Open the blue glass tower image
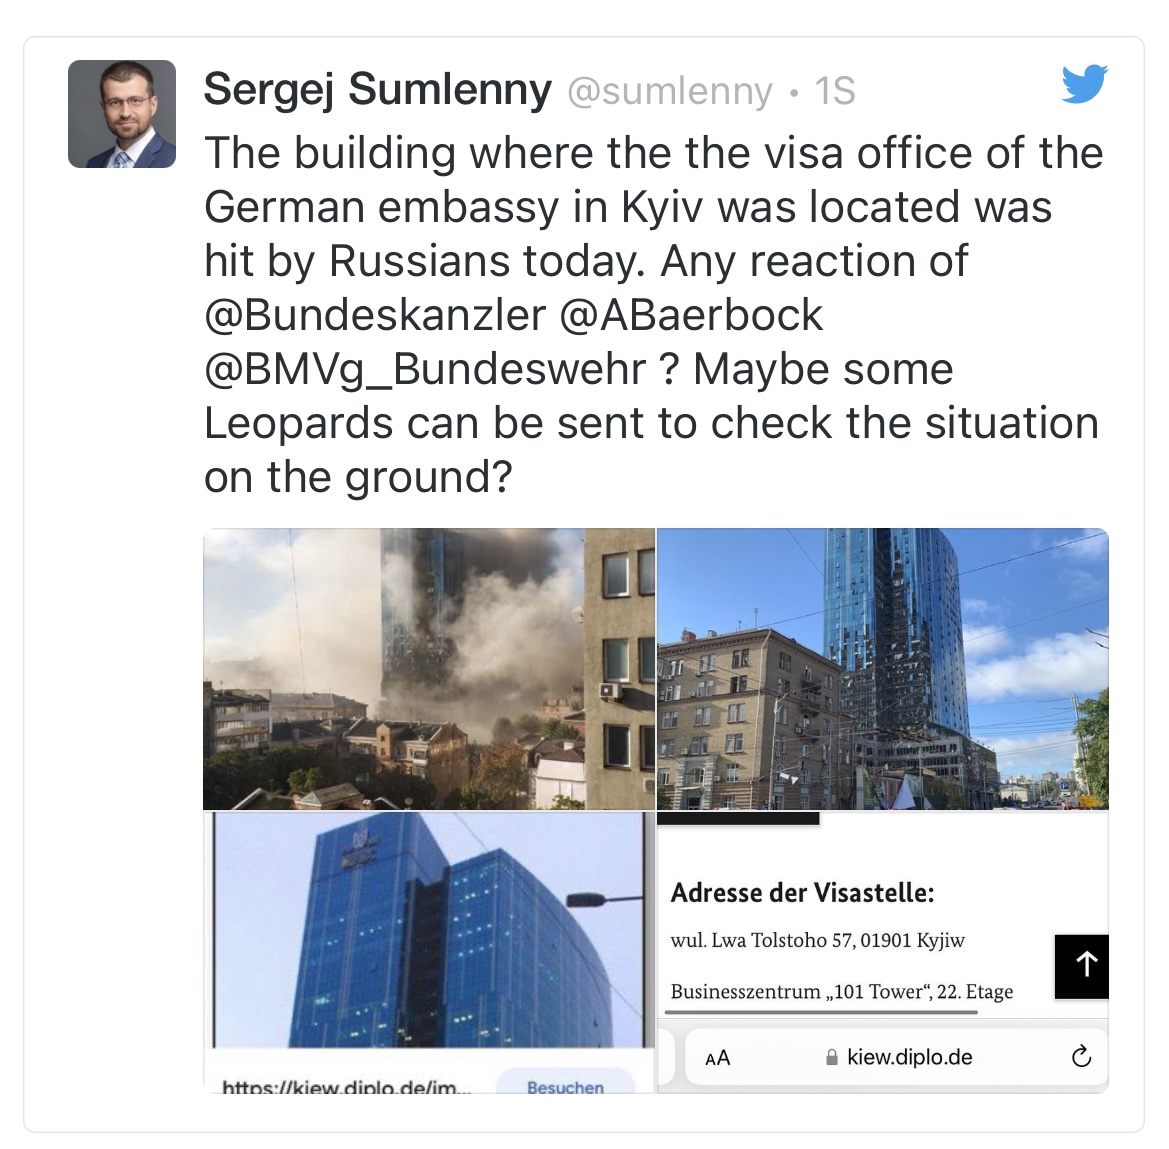 [429, 930]
